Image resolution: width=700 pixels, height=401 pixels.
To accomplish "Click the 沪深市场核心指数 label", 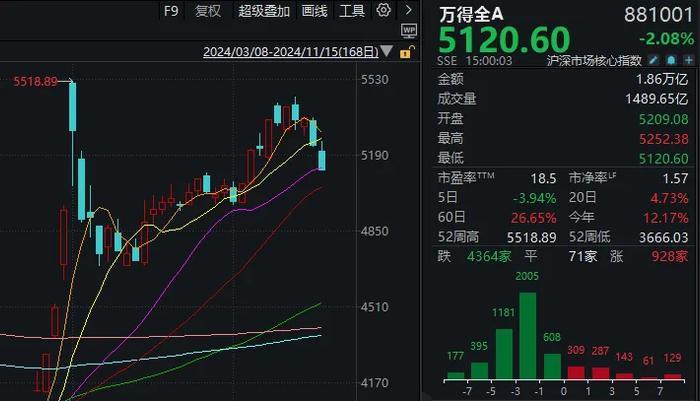I will tap(597, 61).
